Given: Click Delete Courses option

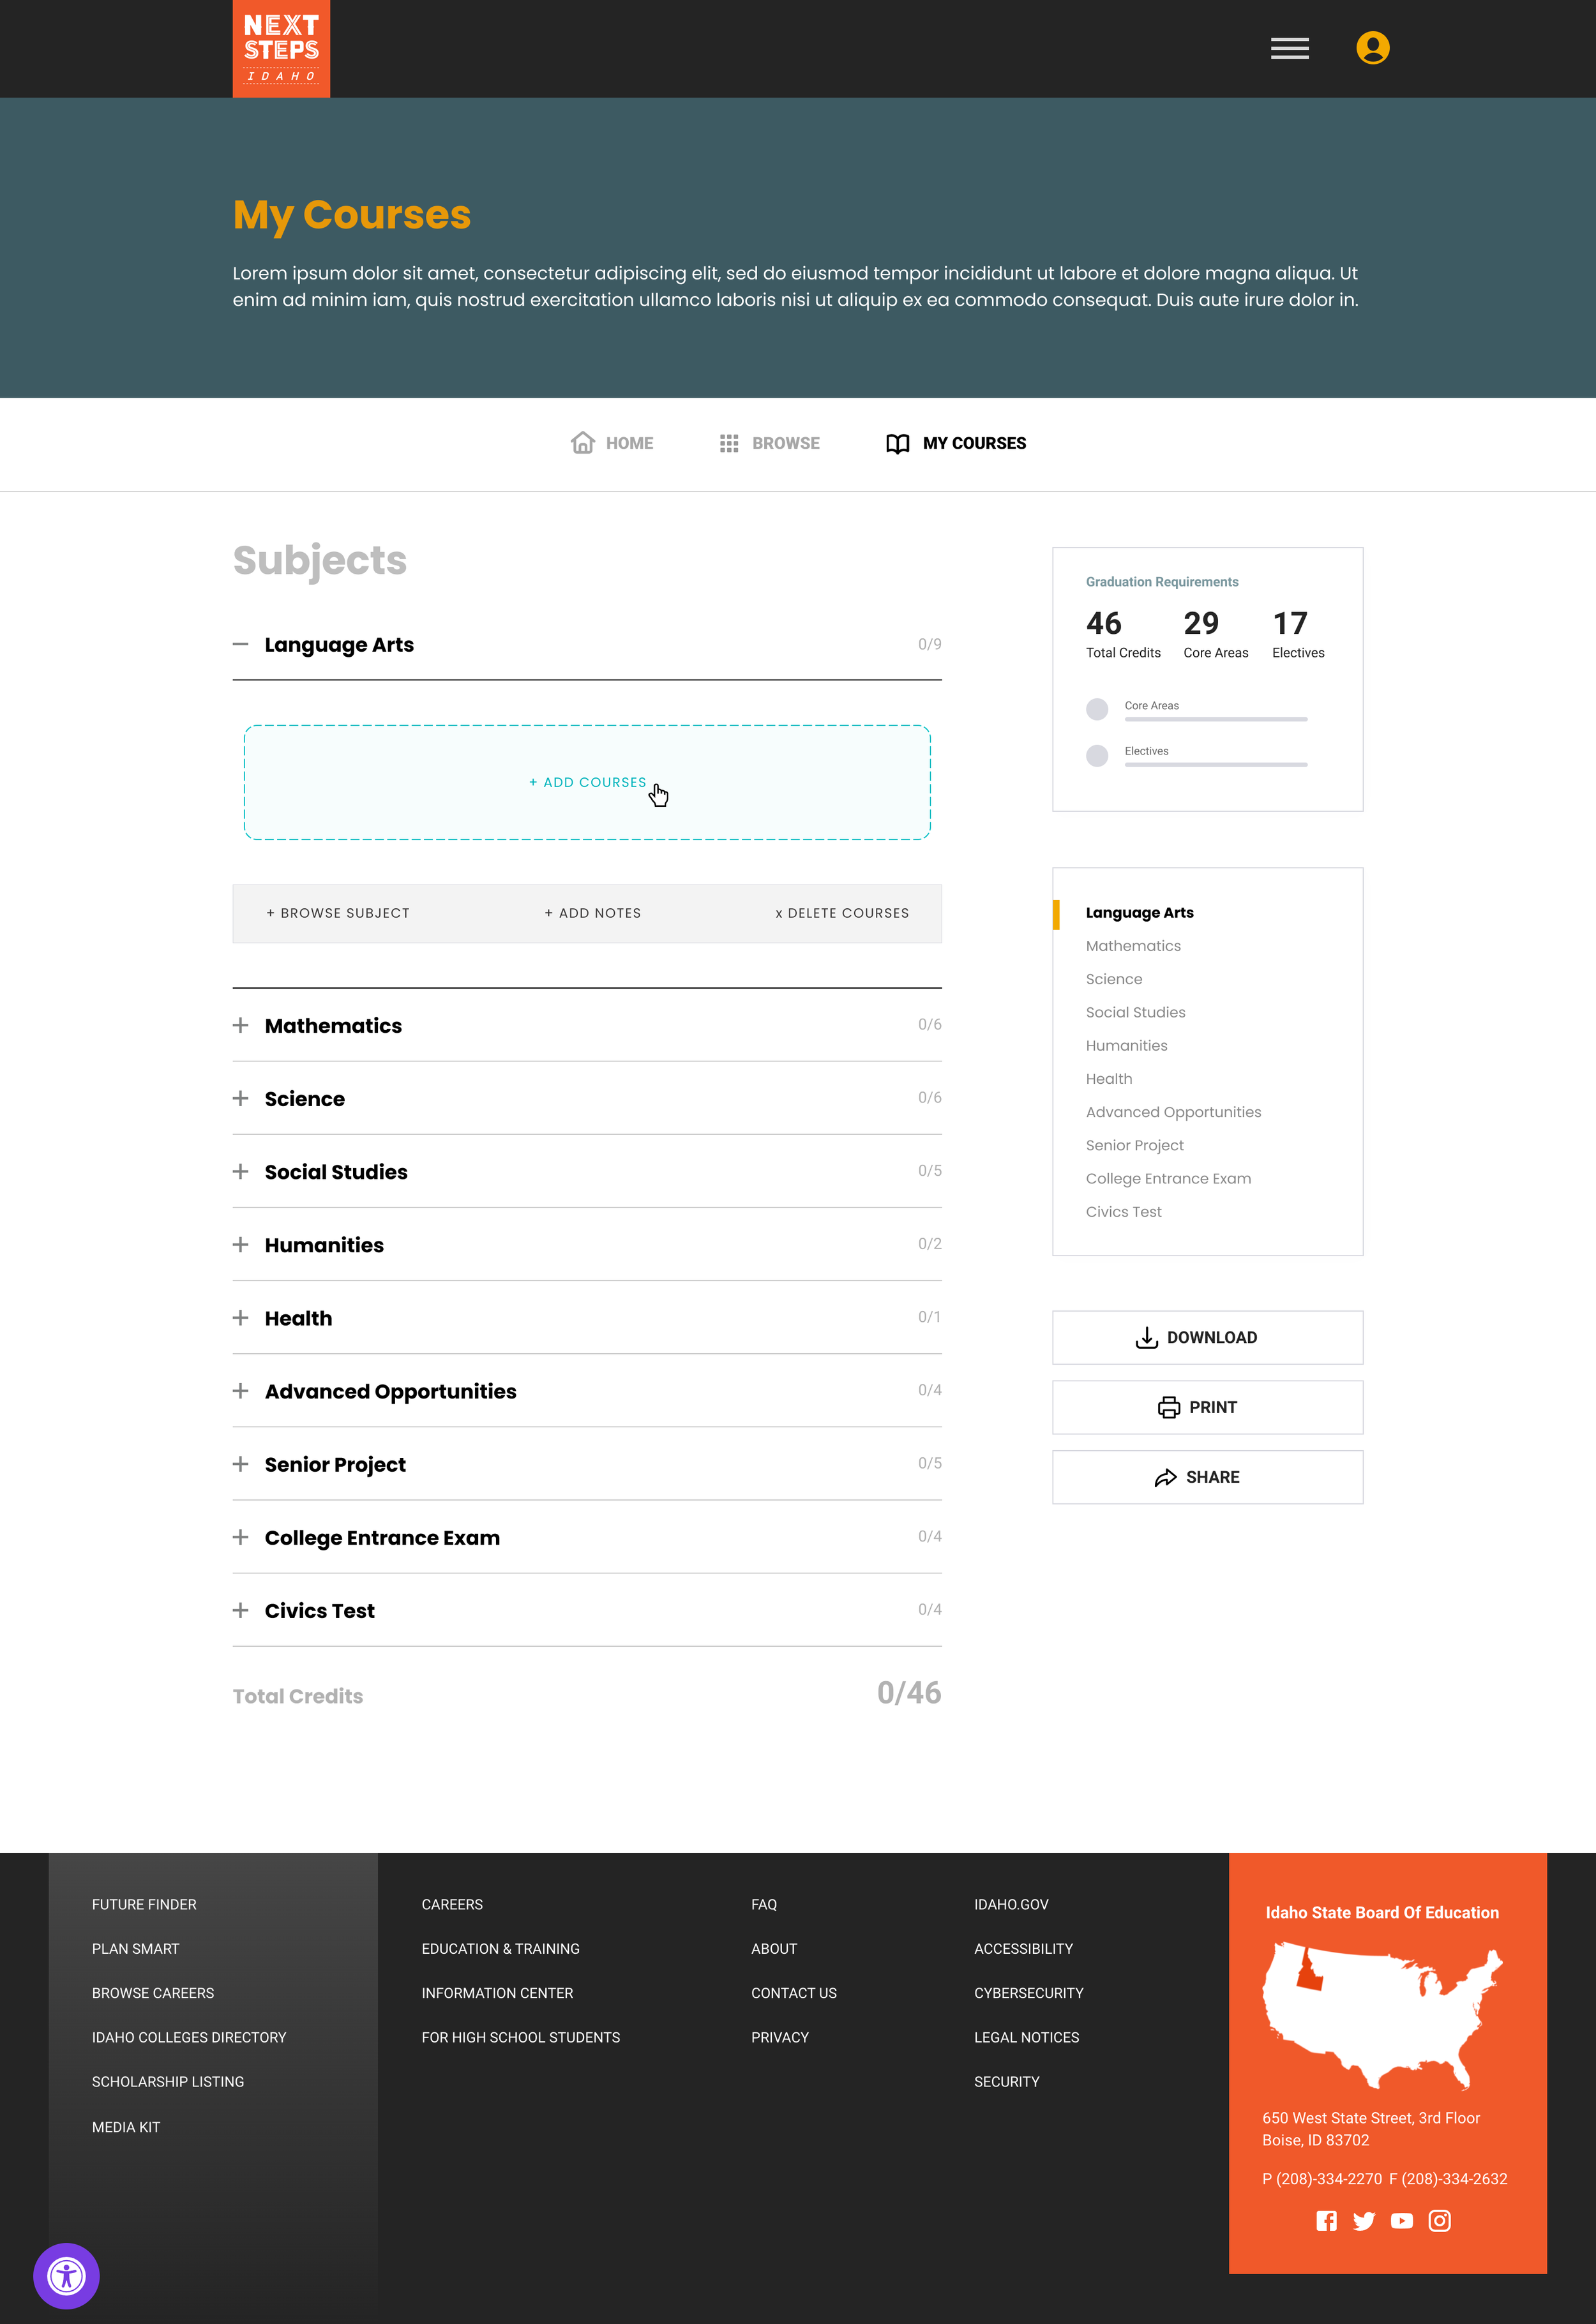Looking at the screenshot, I should point(842,913).
